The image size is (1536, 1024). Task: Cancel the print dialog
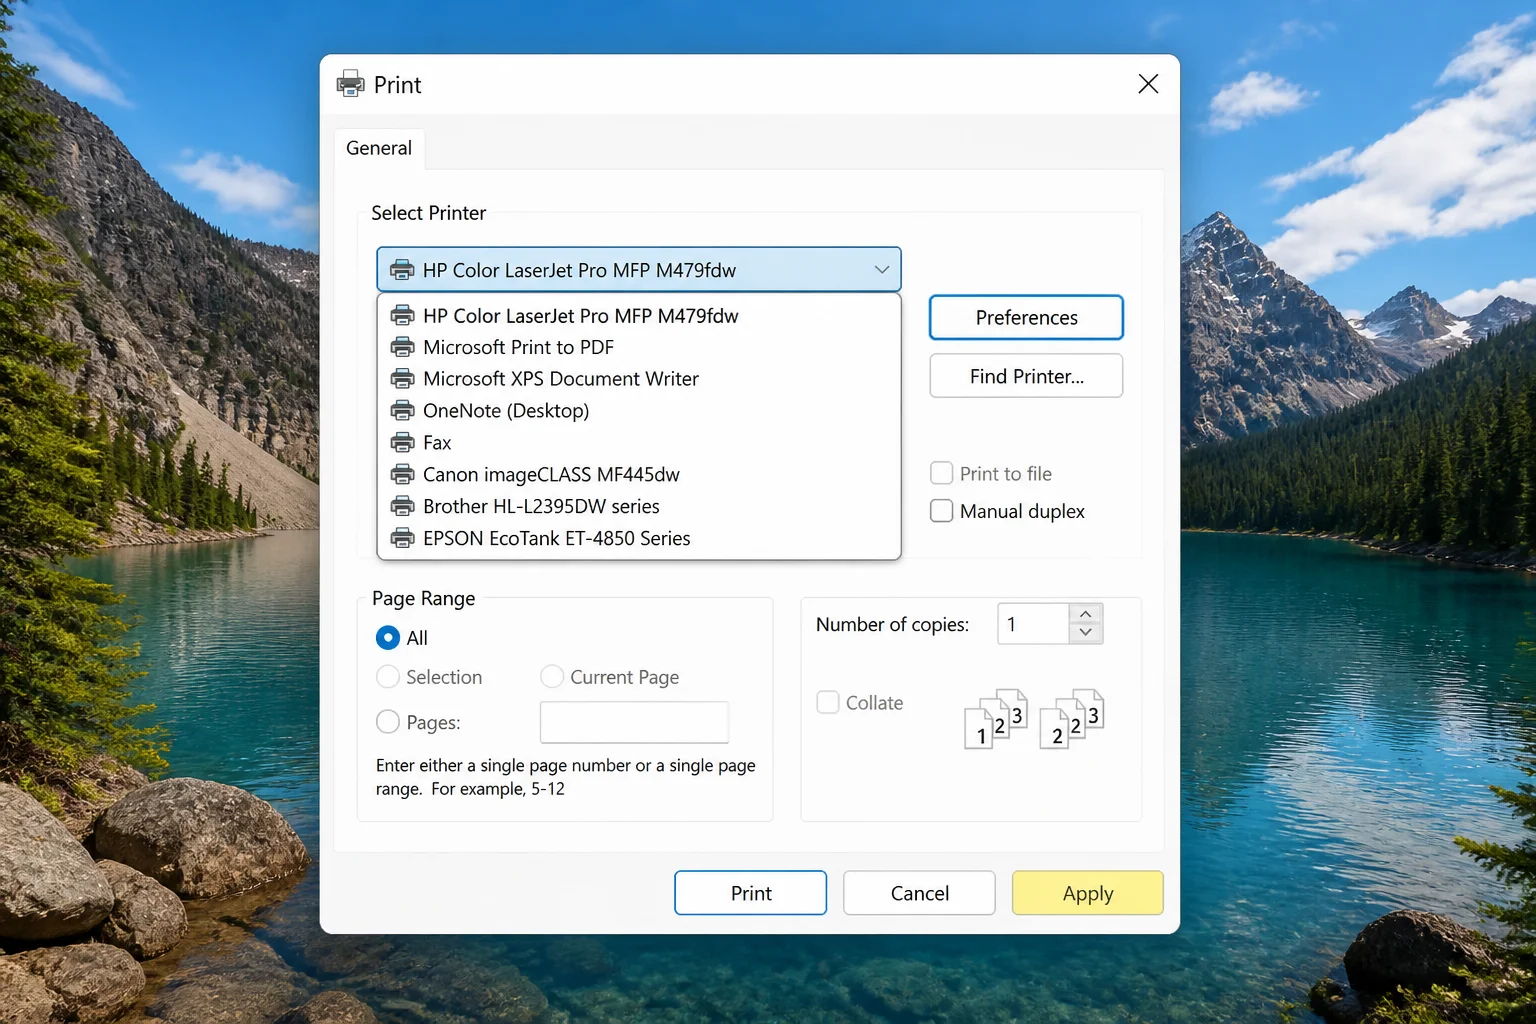919,893
